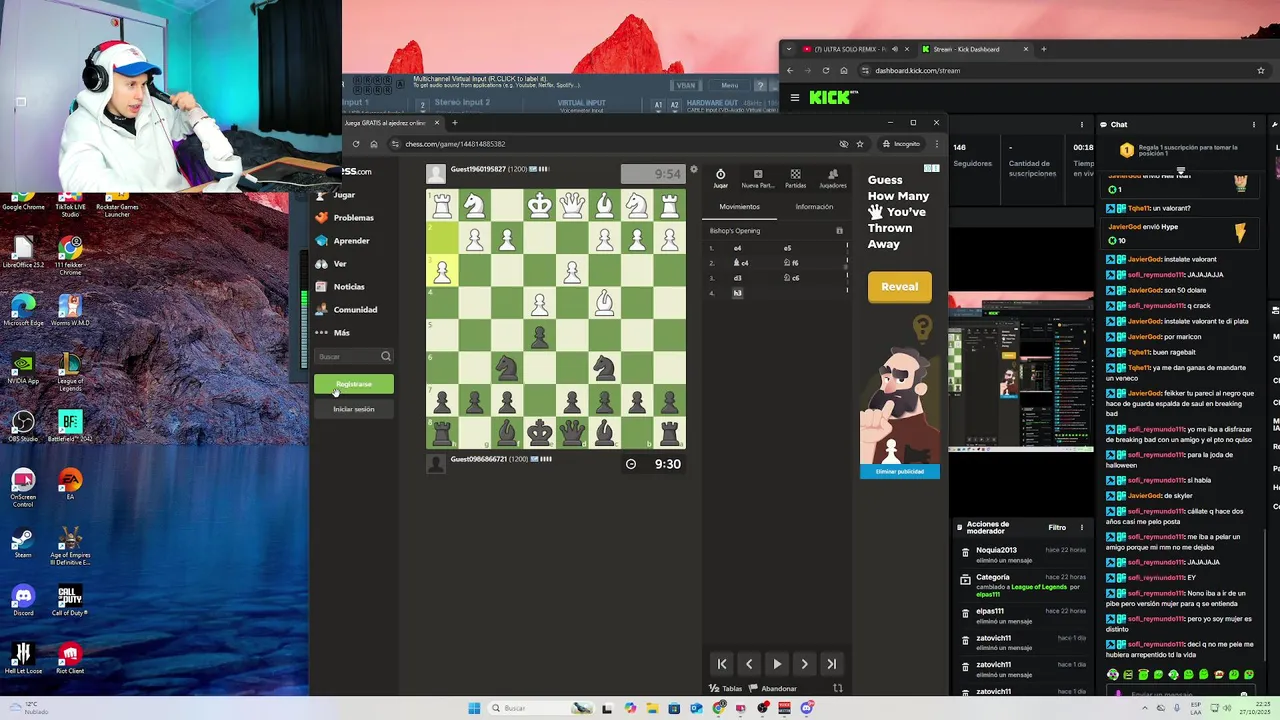
Task: Resign the game with Abandonar
Action: click(x=773, y=688)
